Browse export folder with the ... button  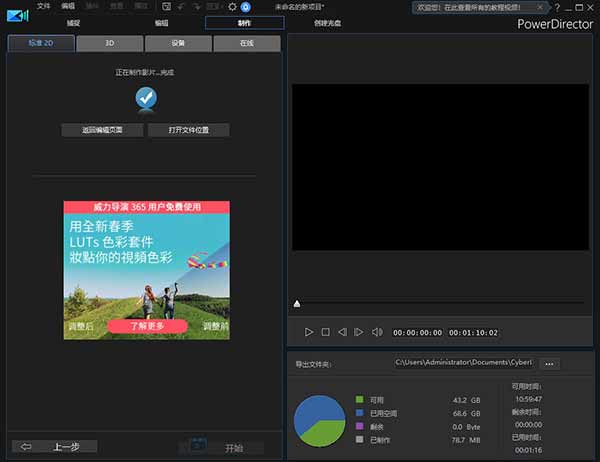point(551,363)
